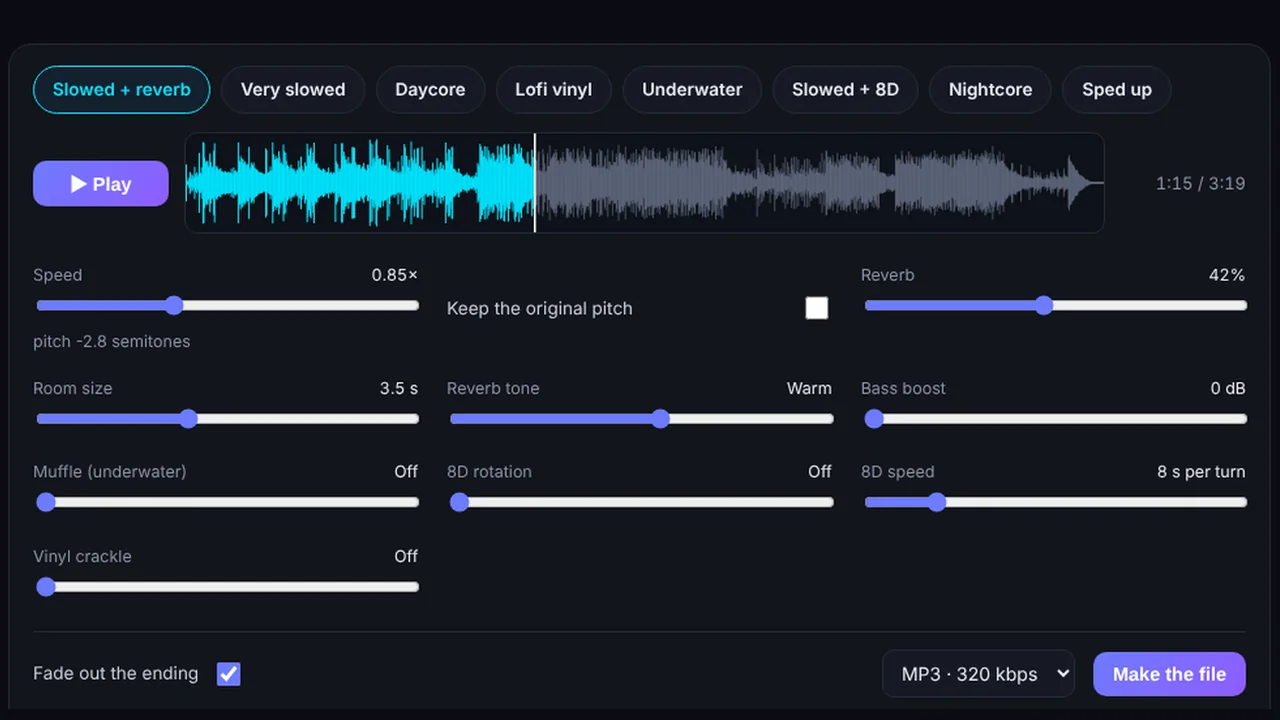
Task: Pick the Underwater preset
Action: (x=692, y=89)
